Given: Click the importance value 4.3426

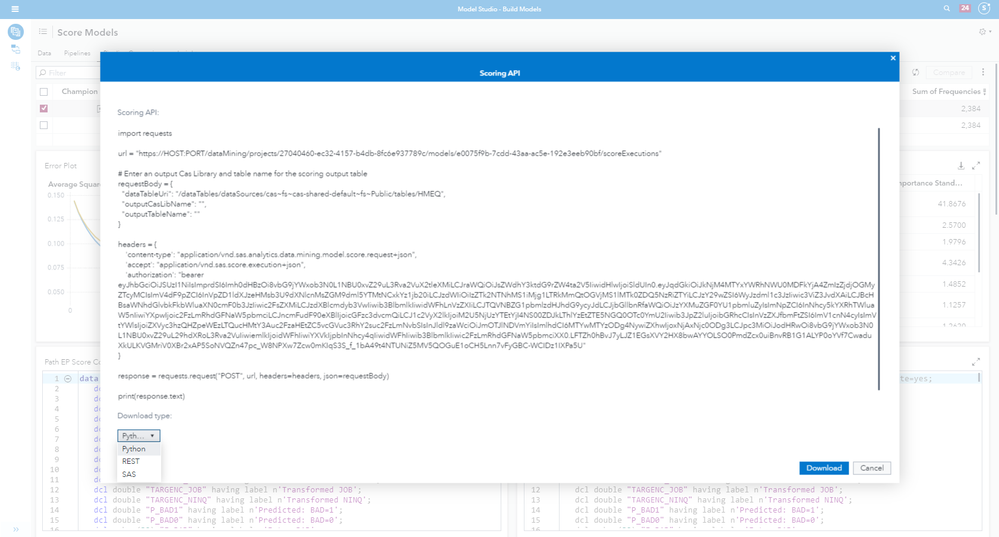Looking at the screenshot, I should (x=954, y=262).
